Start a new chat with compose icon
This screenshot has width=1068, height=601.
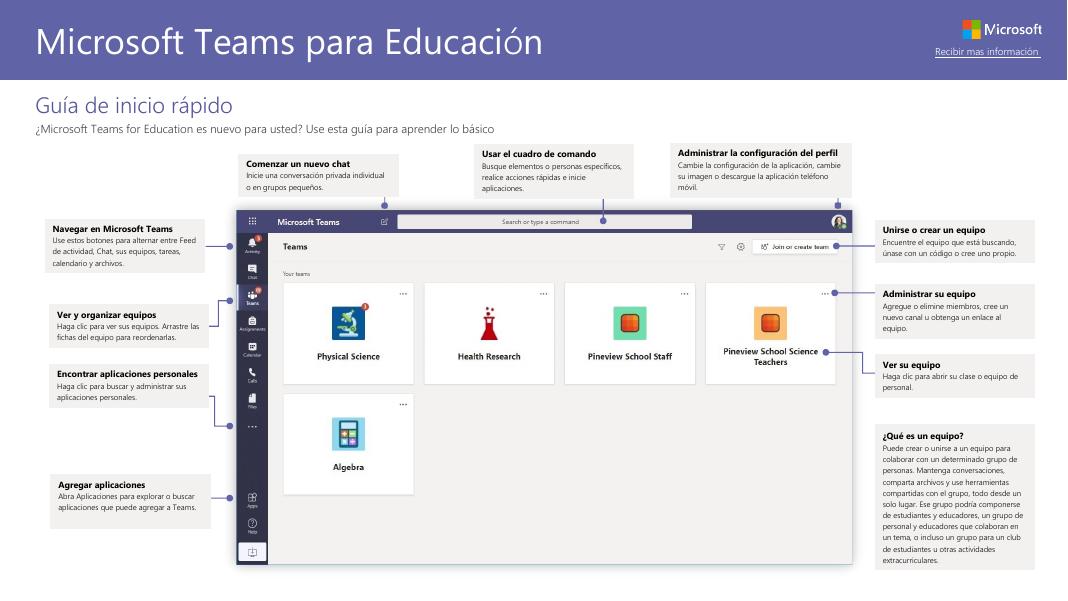[x=384, y=221]
